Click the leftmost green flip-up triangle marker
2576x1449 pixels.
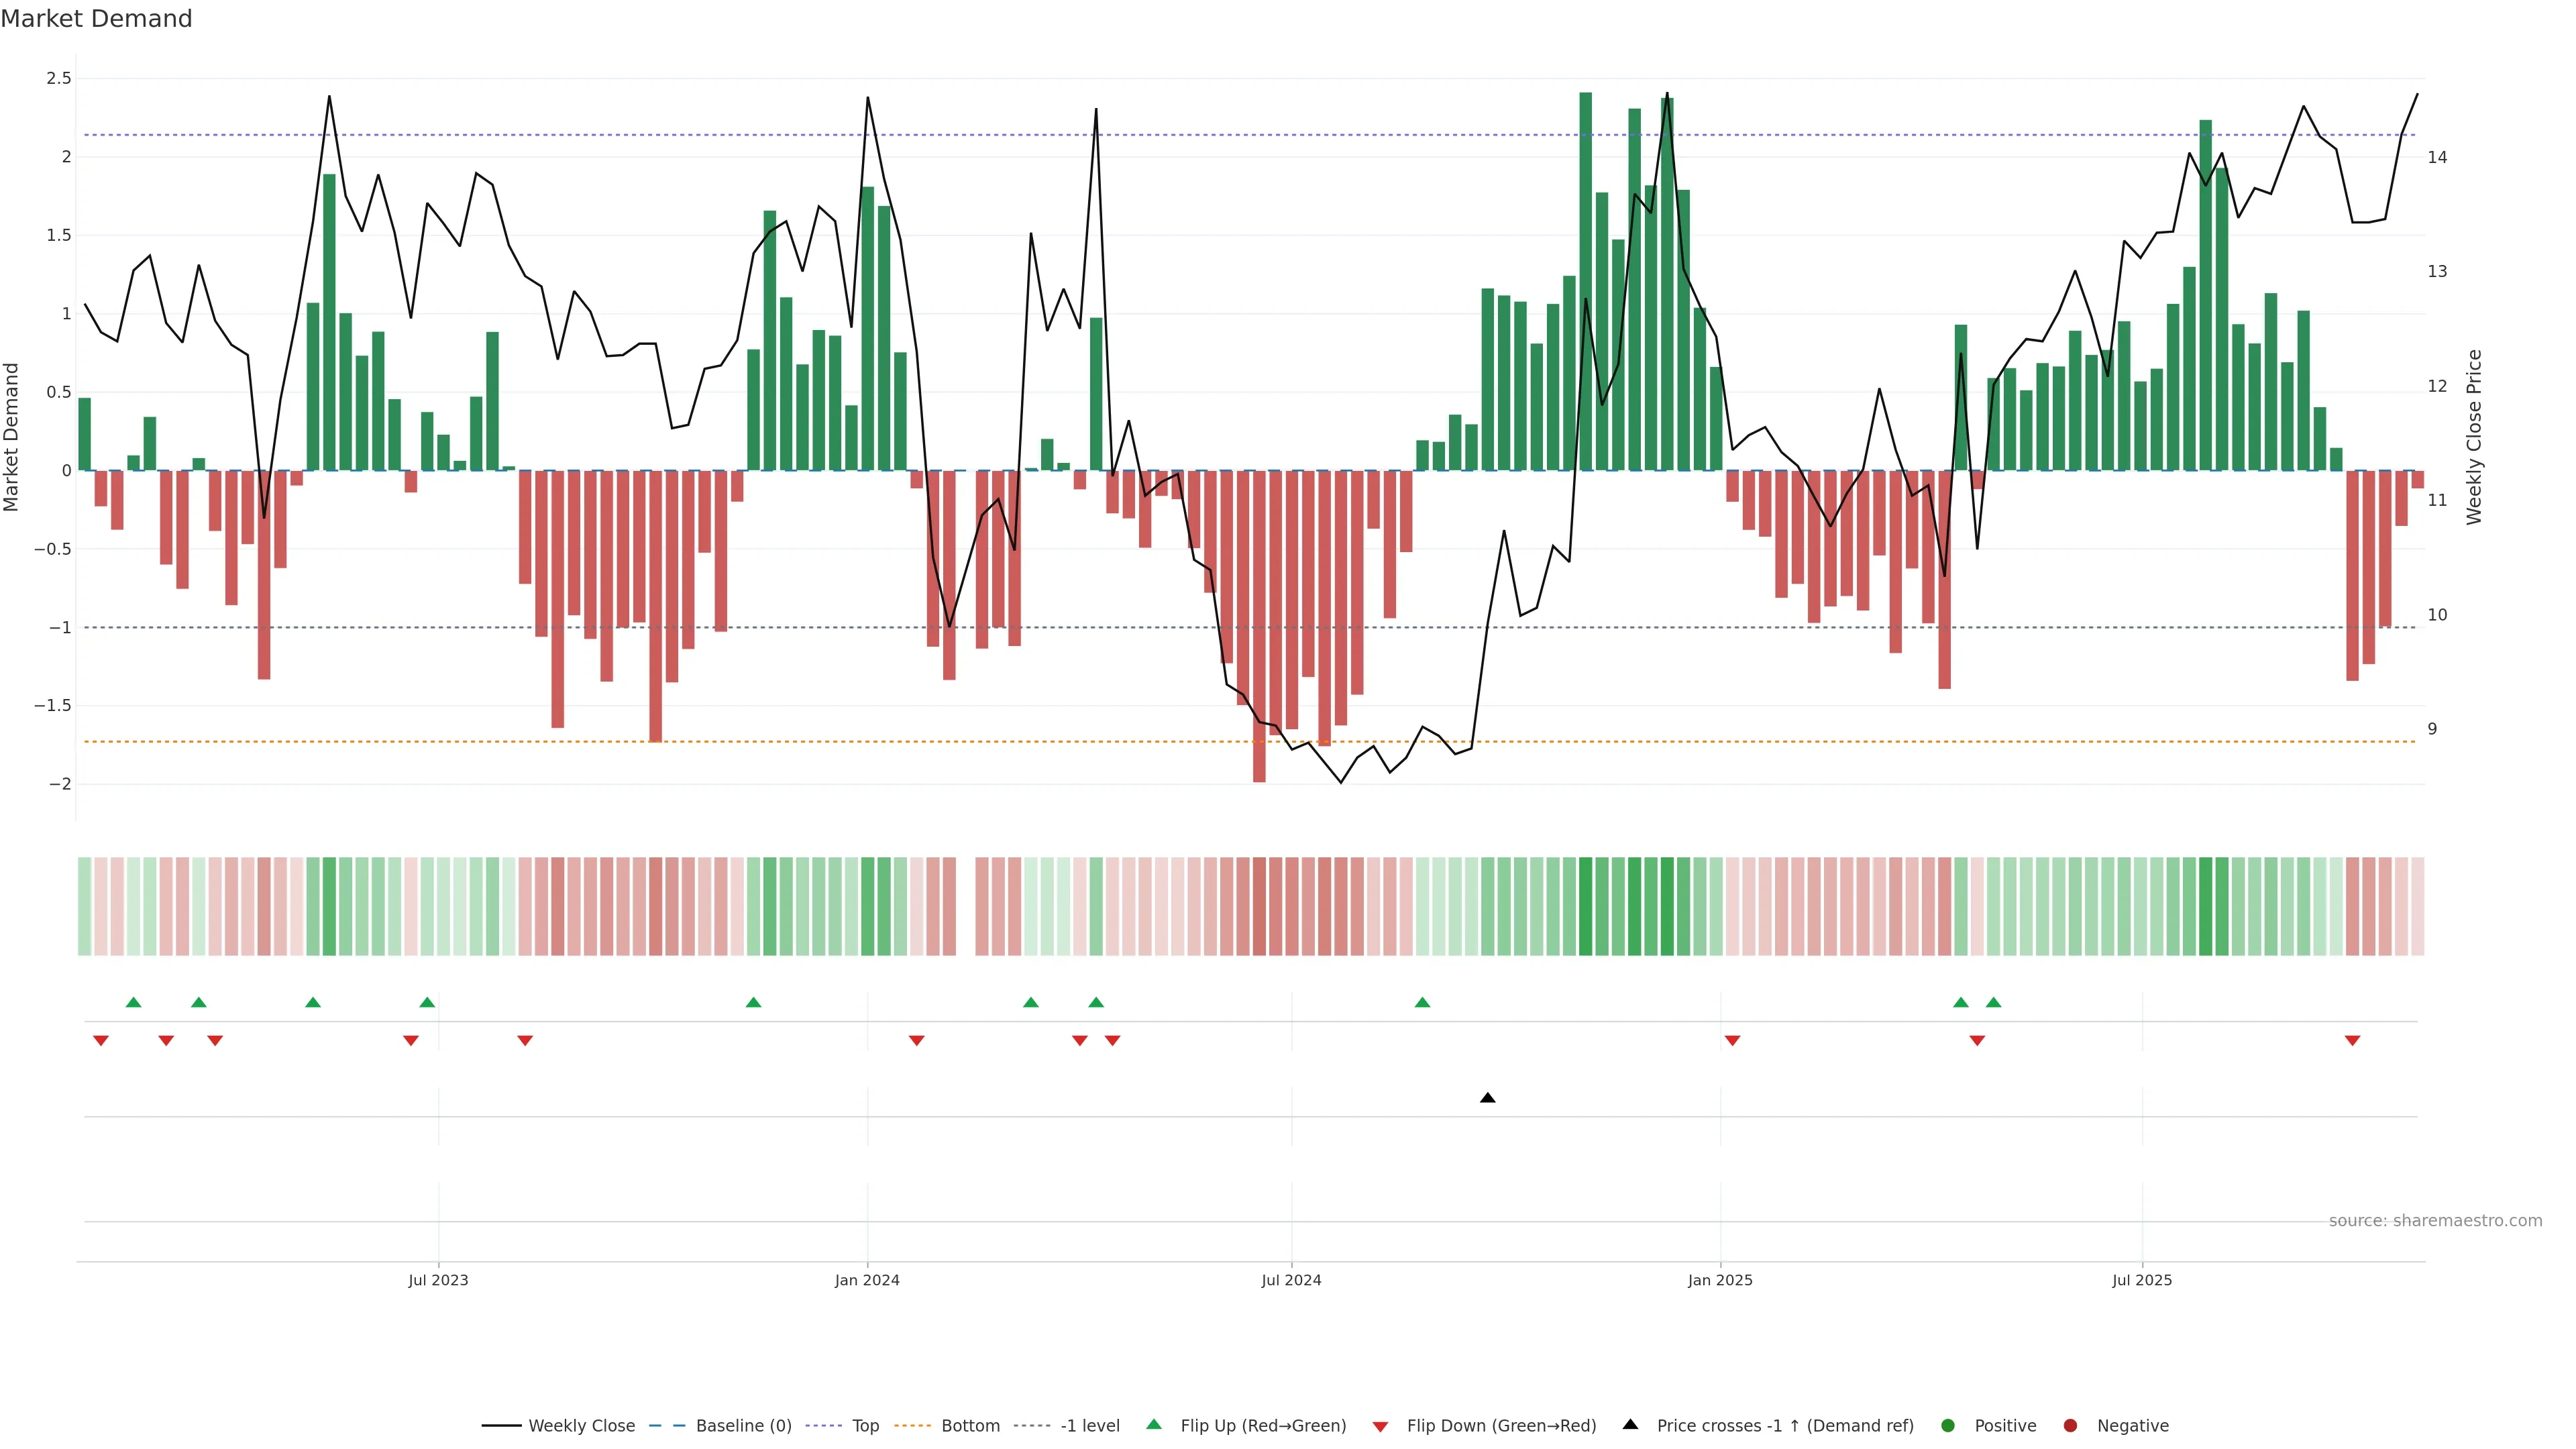(134, 1002)
